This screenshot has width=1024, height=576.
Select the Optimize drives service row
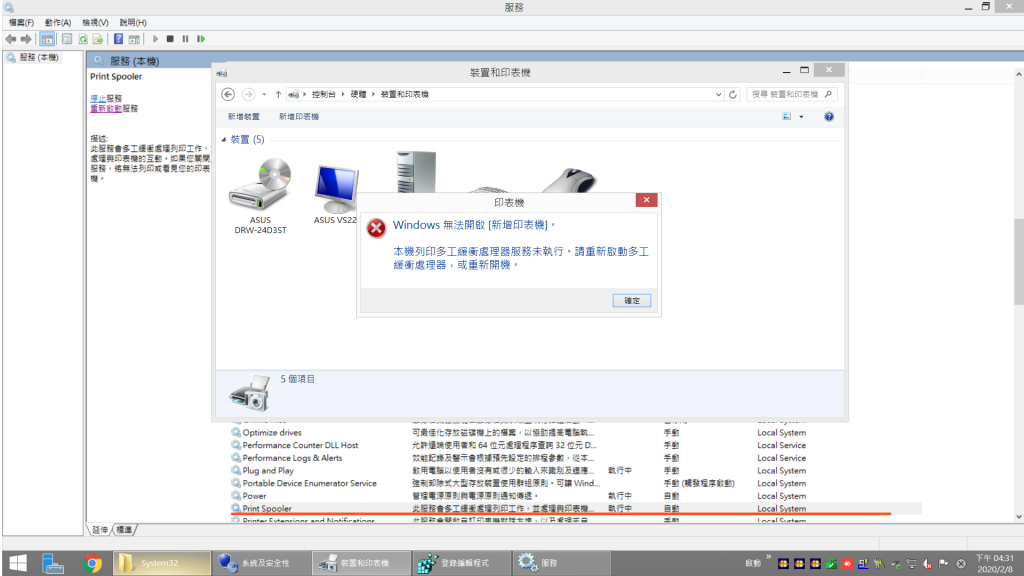pos(575,433)
